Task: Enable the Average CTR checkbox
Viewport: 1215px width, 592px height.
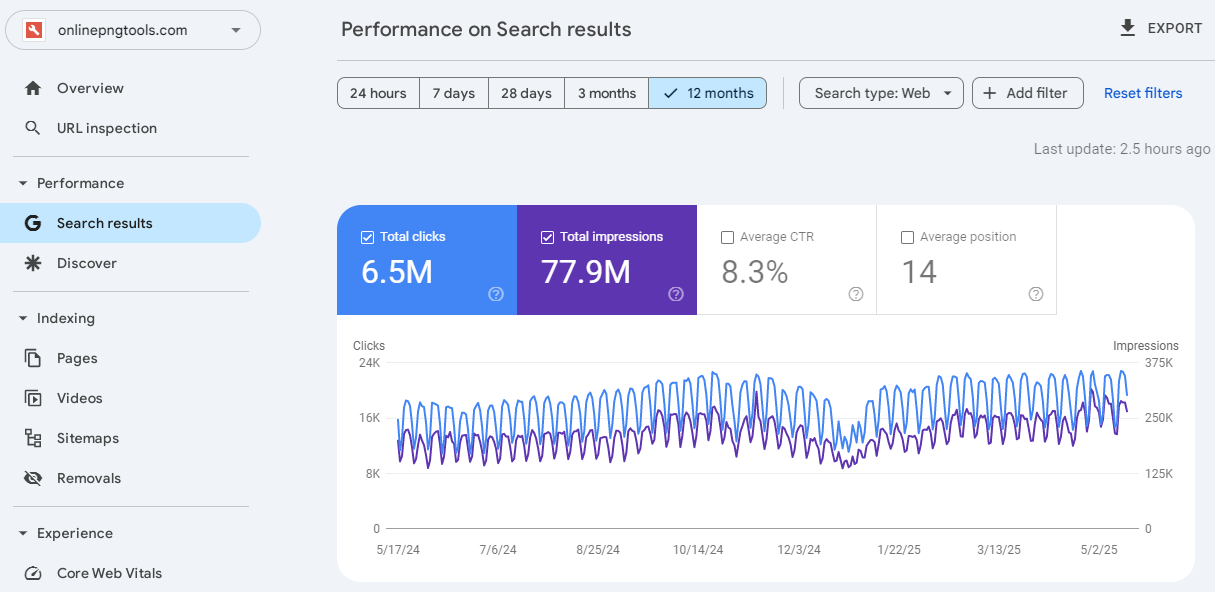Action: [x=727, y=238]
